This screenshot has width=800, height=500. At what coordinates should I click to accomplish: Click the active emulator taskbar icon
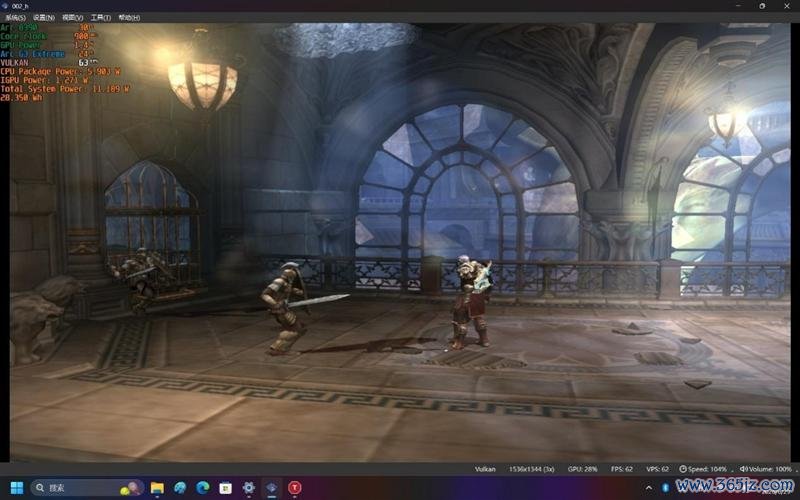click(x=271, y=488)
